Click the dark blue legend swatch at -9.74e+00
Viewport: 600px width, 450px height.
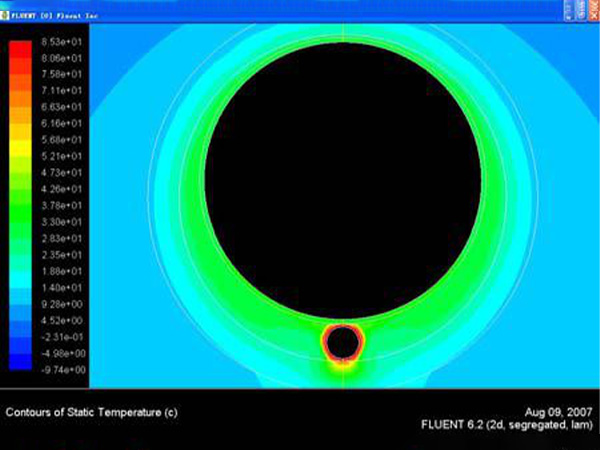[21, 365]
